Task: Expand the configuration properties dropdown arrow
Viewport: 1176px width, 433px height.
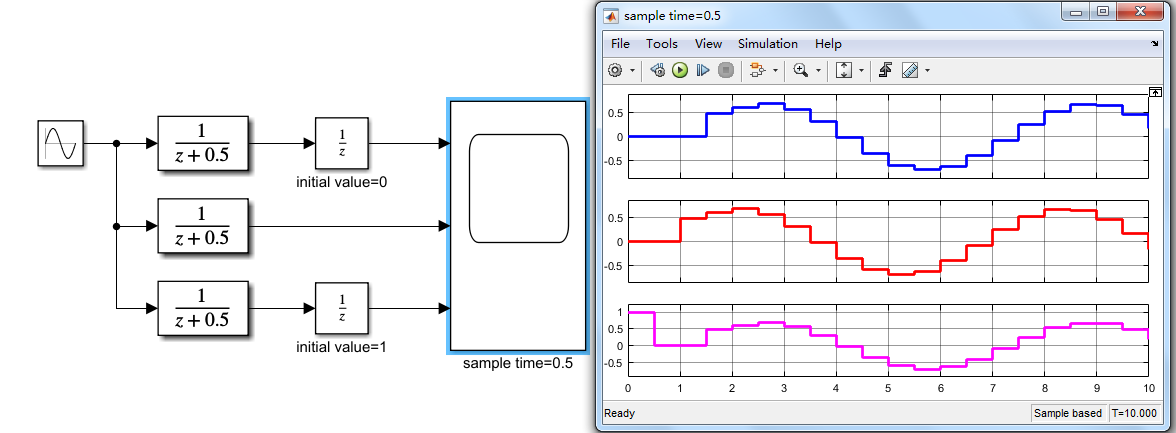Action: tap(632, 71)
